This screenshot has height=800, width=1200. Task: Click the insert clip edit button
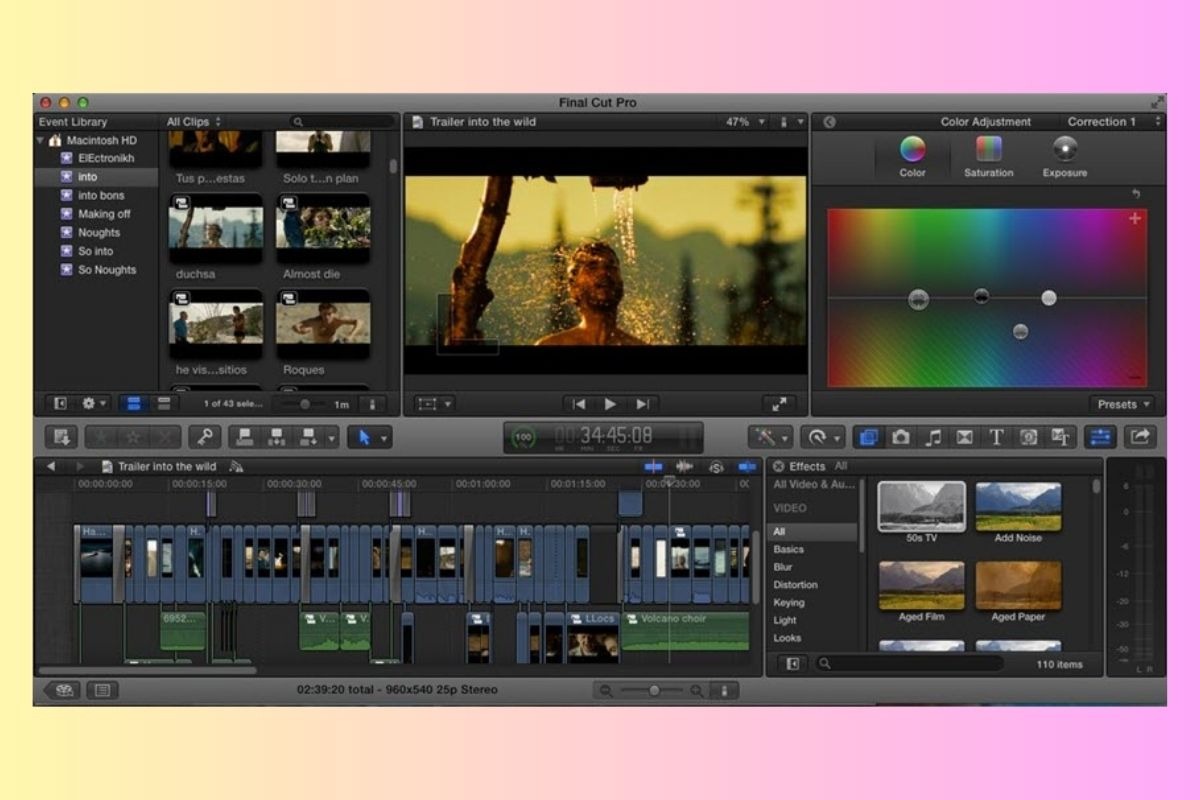(276, 437)
